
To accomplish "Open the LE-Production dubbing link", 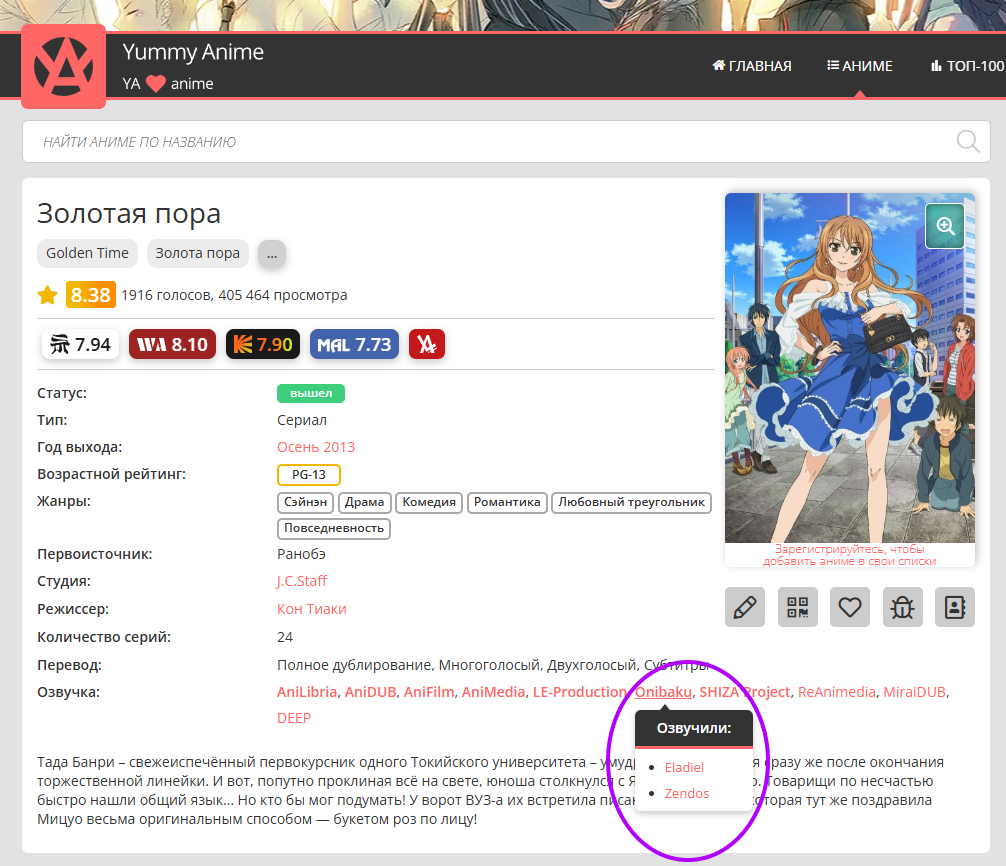I will (580, 692).
